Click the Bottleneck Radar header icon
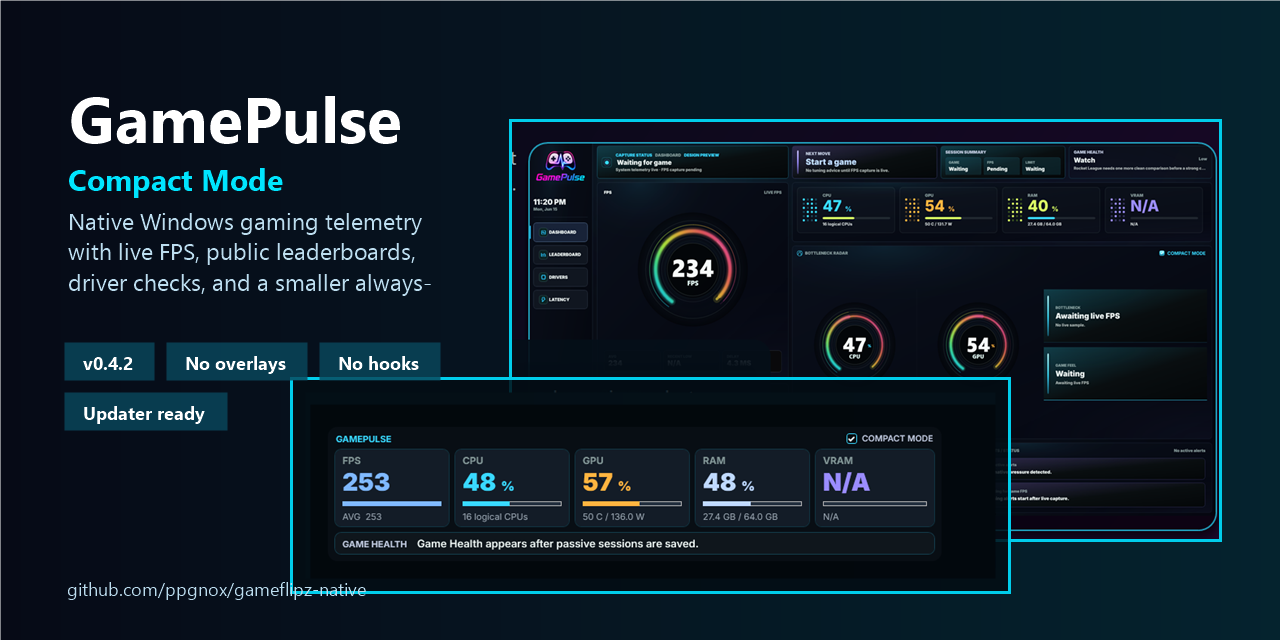 tap(799, 254)
